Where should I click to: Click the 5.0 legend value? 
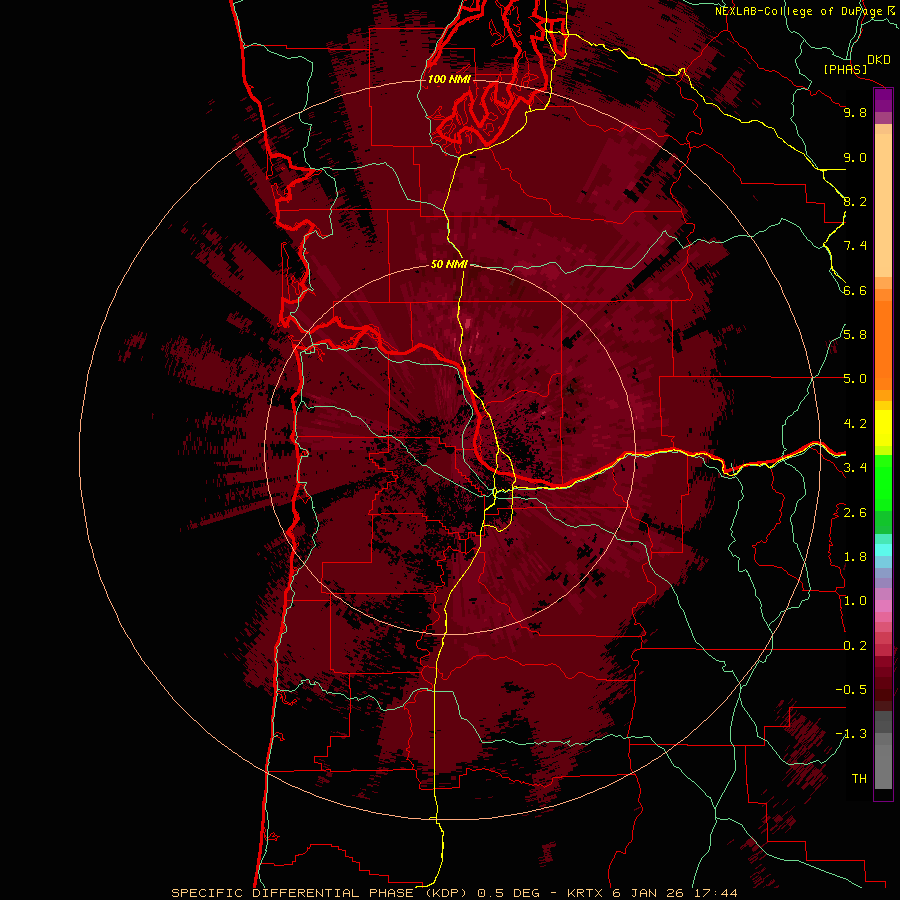855,379
